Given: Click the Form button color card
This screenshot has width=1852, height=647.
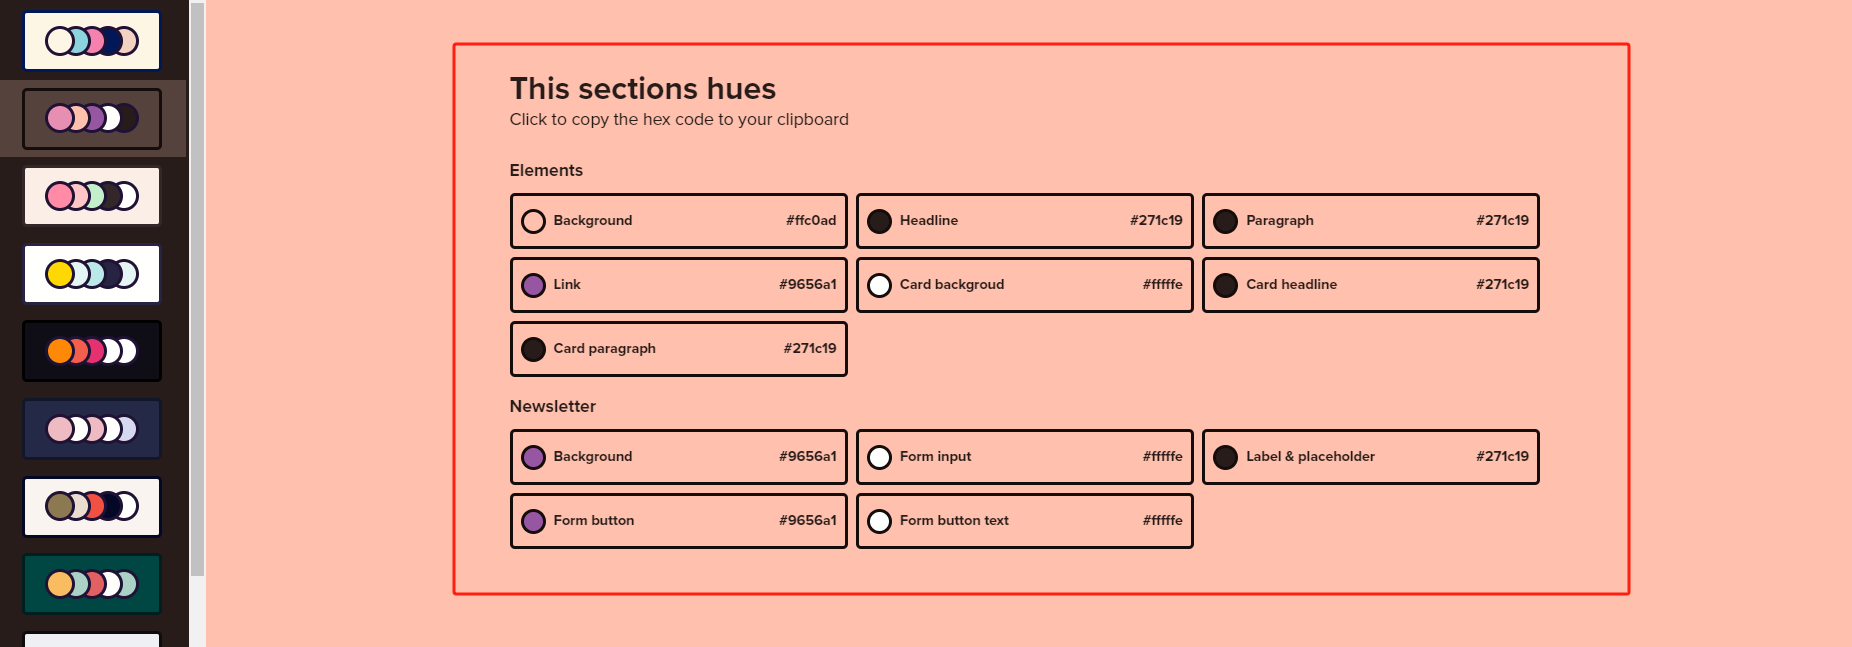Looking at the screenshot, I should click(678, 521).
